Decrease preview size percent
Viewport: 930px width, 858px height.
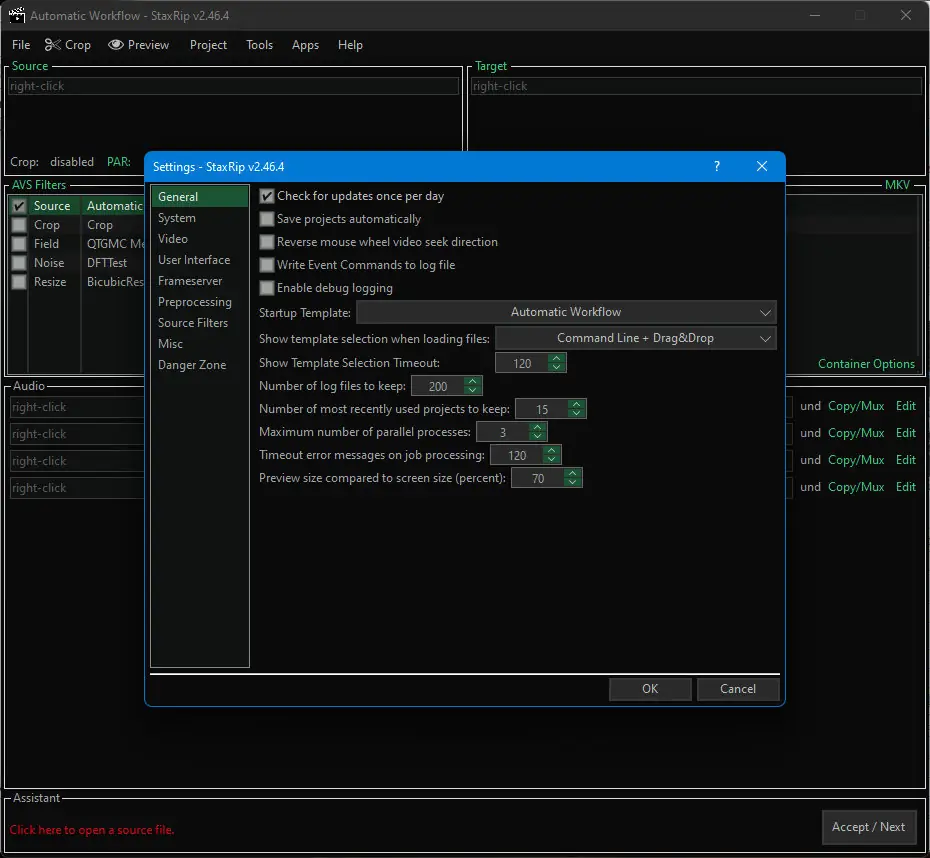click(x=572, y=482)
